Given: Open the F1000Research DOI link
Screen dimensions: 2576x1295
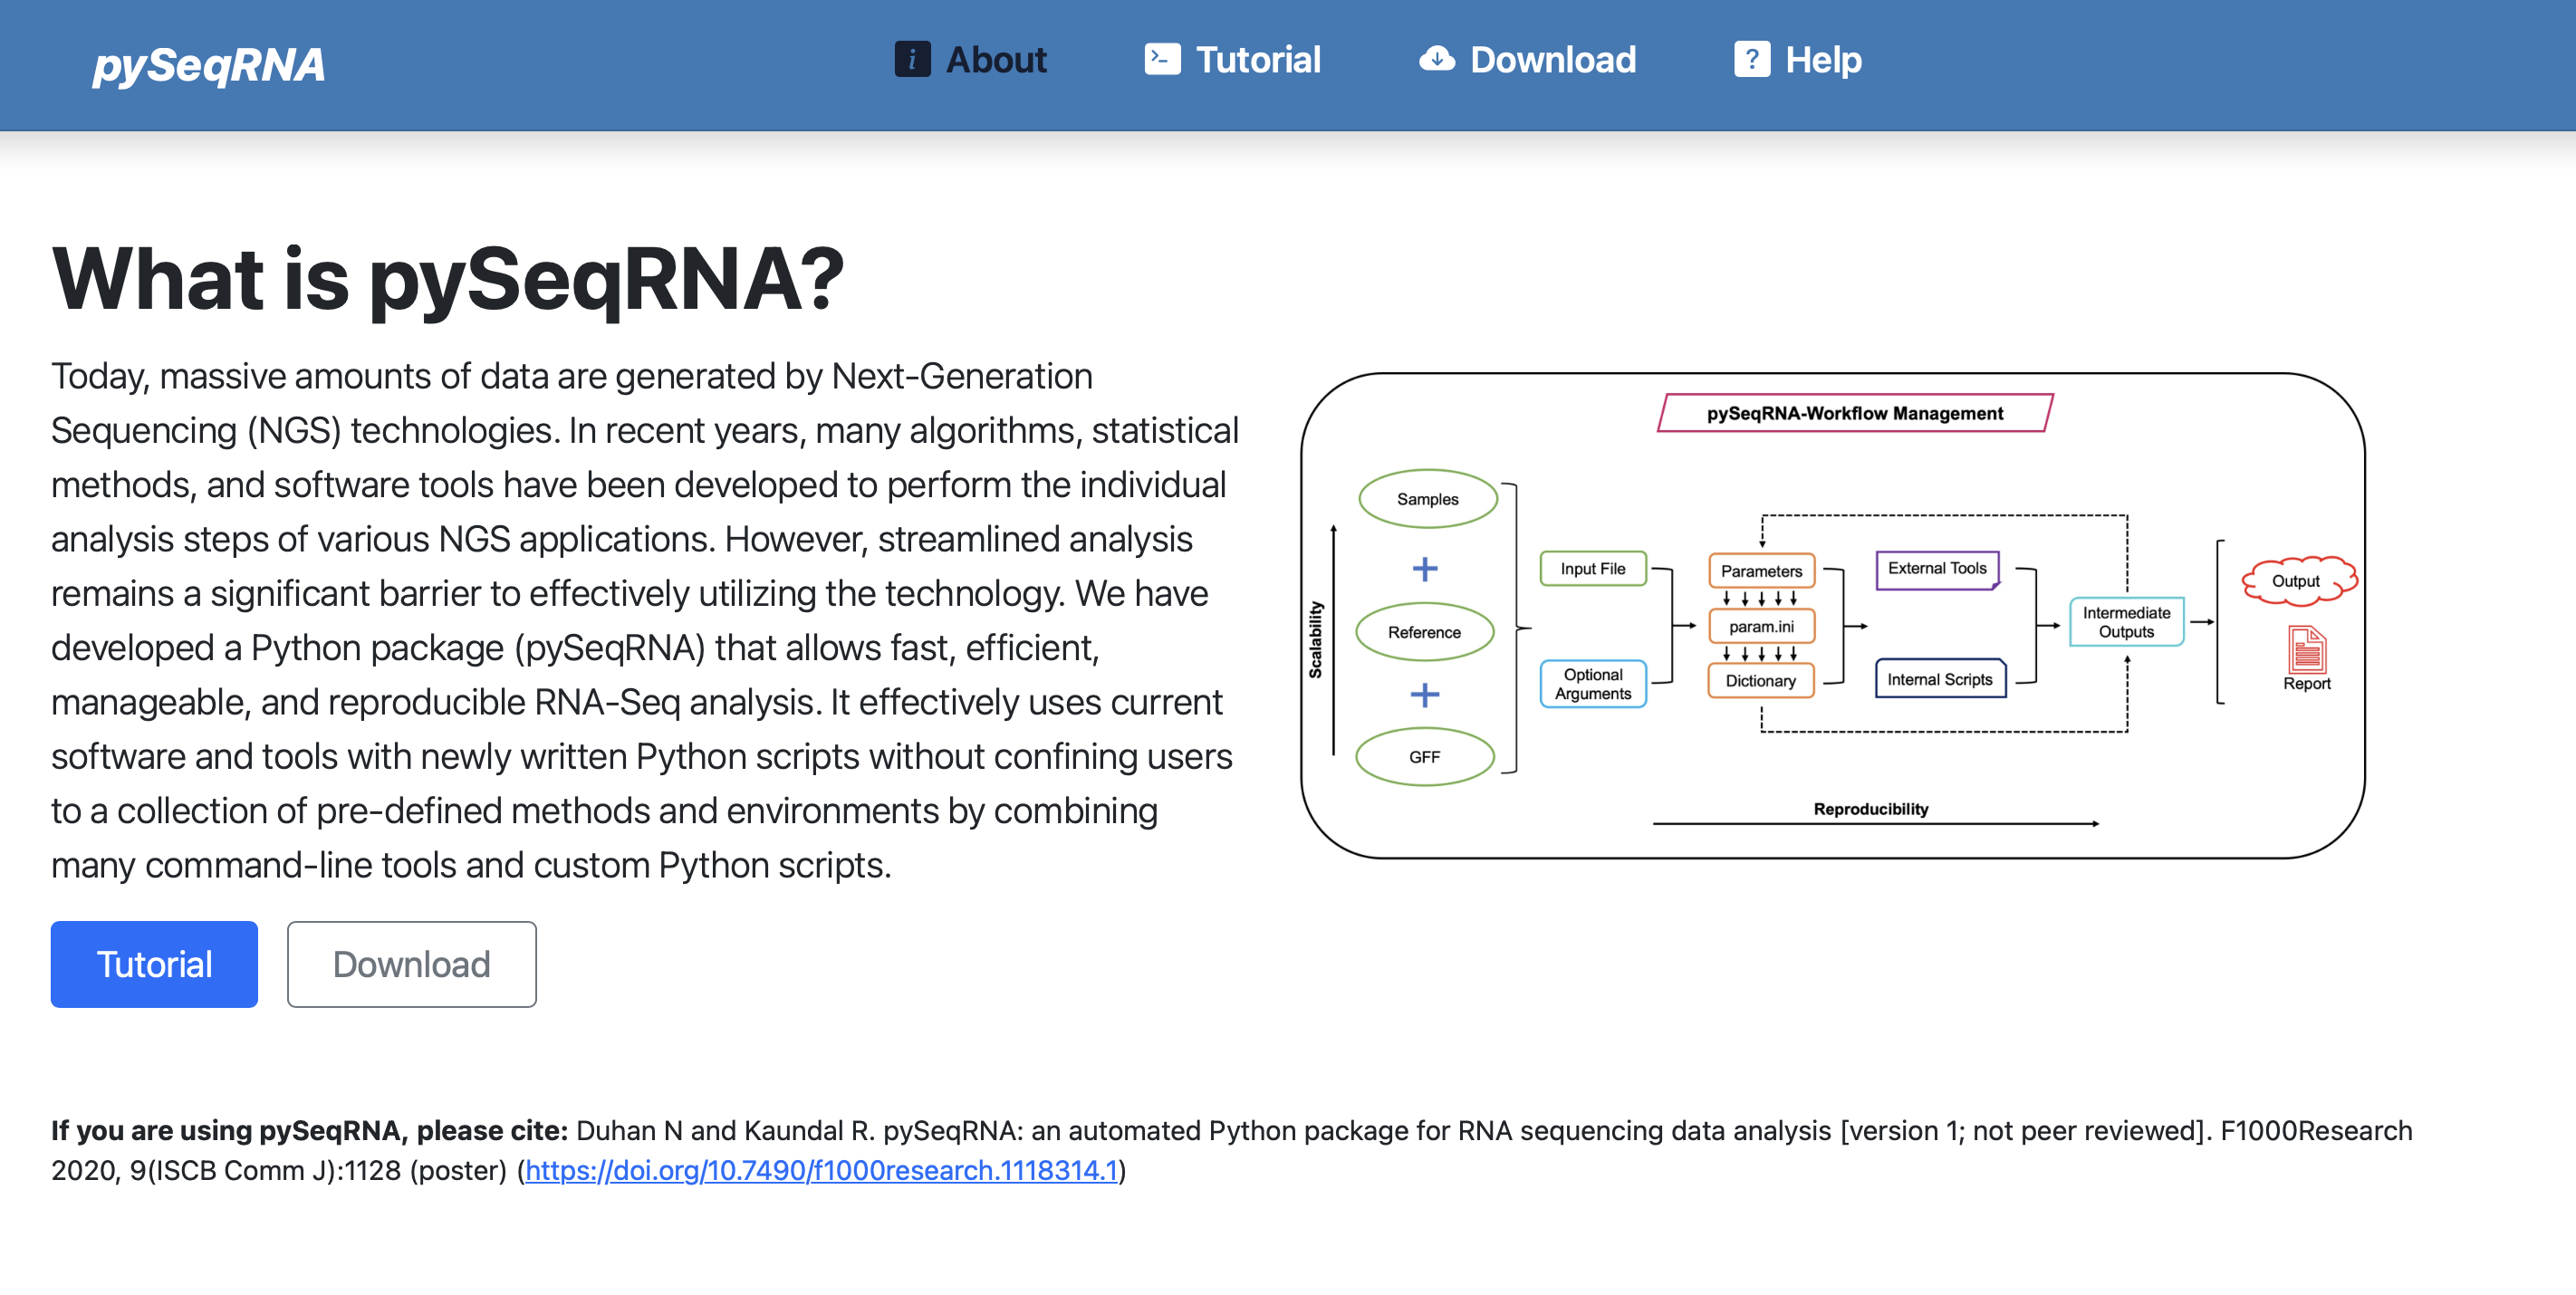Looking at the screenshot, I should click(x=820, y=1170).
